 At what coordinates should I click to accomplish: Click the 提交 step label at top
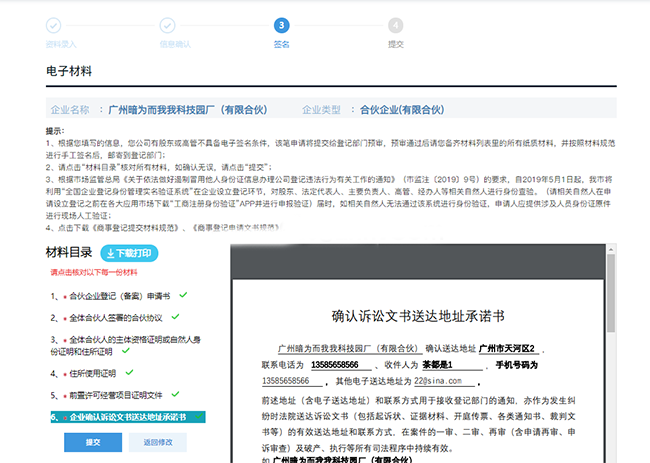[395, 44]
